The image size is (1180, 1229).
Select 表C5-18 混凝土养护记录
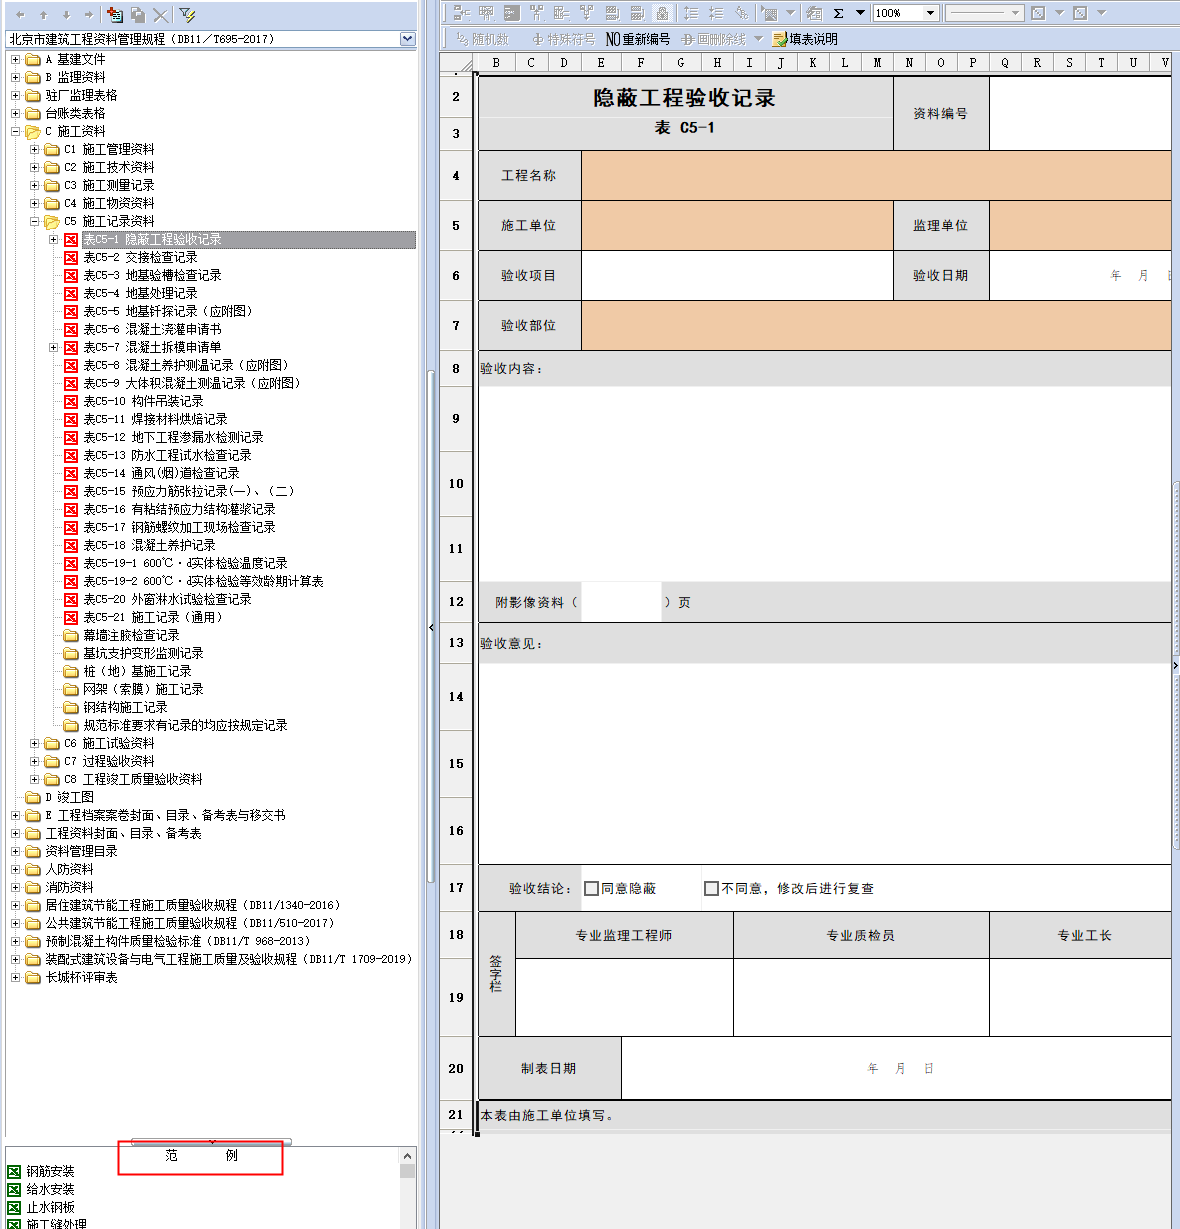pyautogui.click(x=149, y=546)
